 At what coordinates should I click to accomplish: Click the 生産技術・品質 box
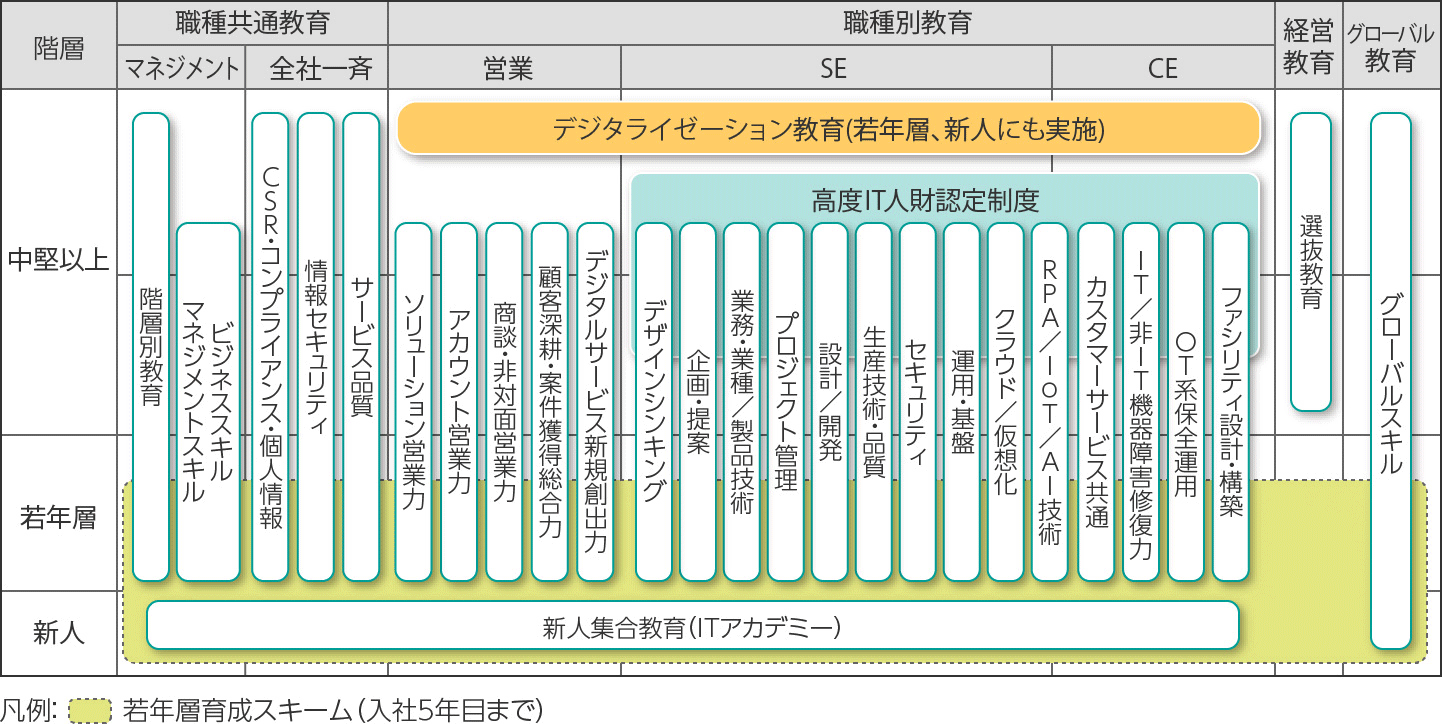(x=874, y=402)
